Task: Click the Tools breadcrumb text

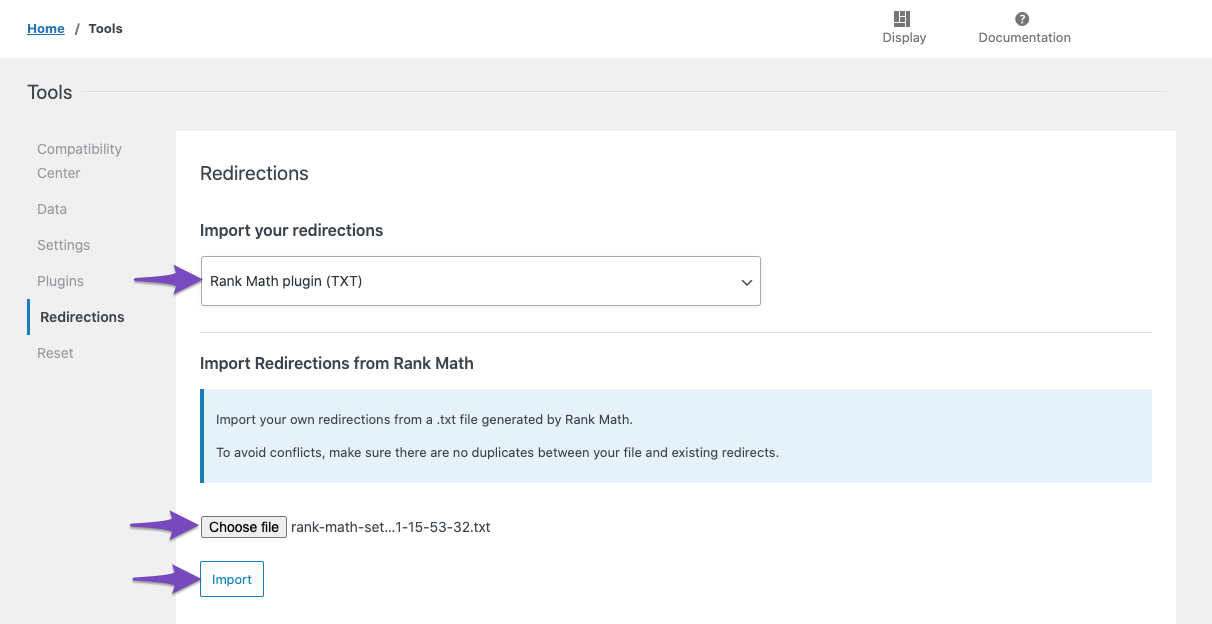Action: (105, 29)
